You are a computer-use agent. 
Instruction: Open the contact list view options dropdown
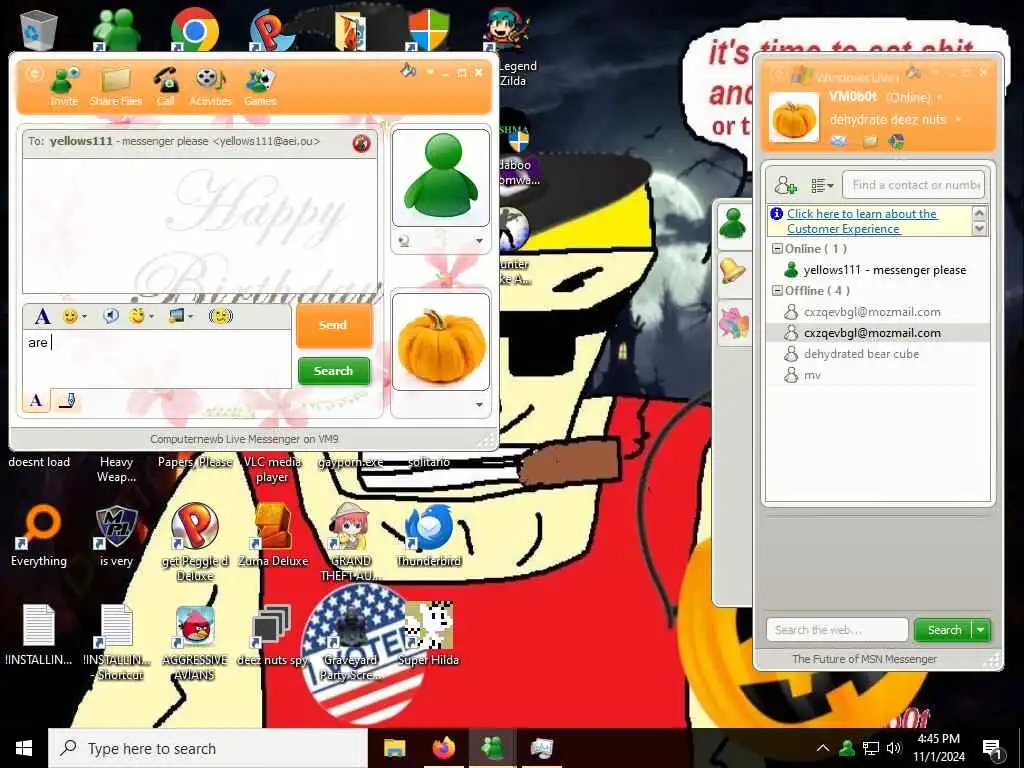(x=822, y=186)
